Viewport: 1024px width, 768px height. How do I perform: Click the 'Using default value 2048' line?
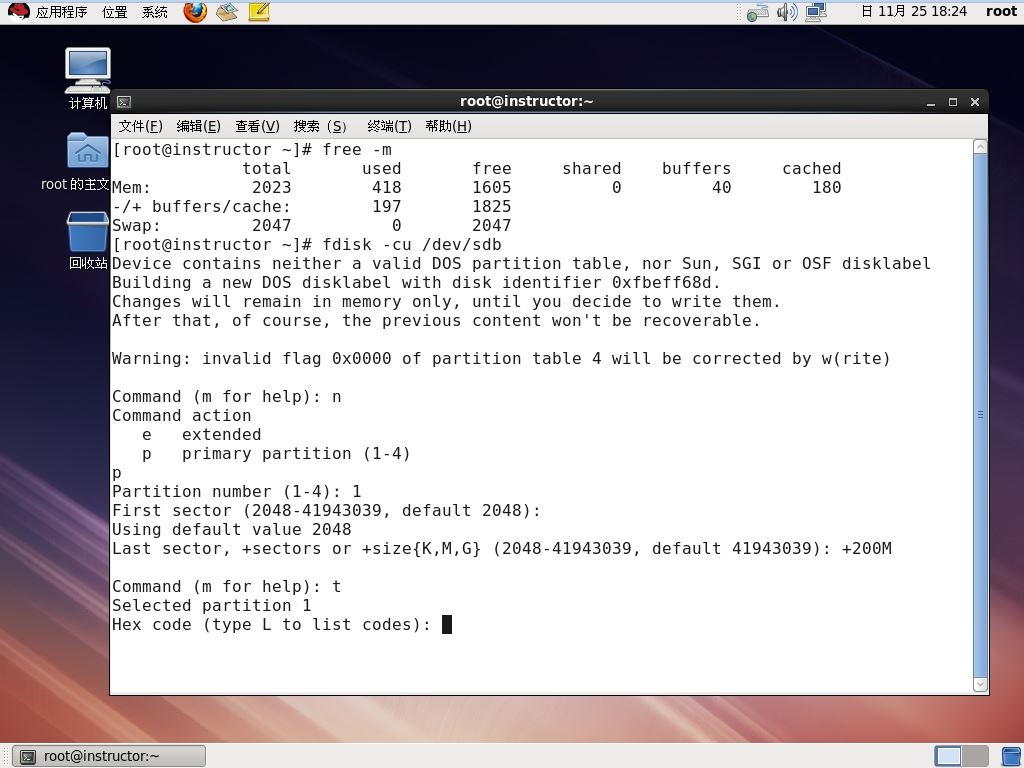point(232,530)
